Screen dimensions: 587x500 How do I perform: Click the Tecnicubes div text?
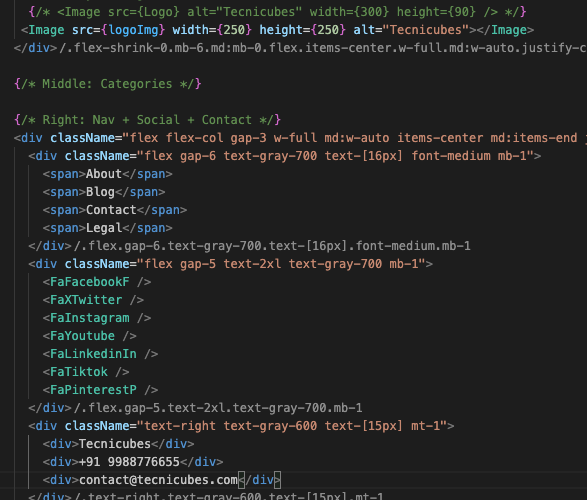(115, 444)
